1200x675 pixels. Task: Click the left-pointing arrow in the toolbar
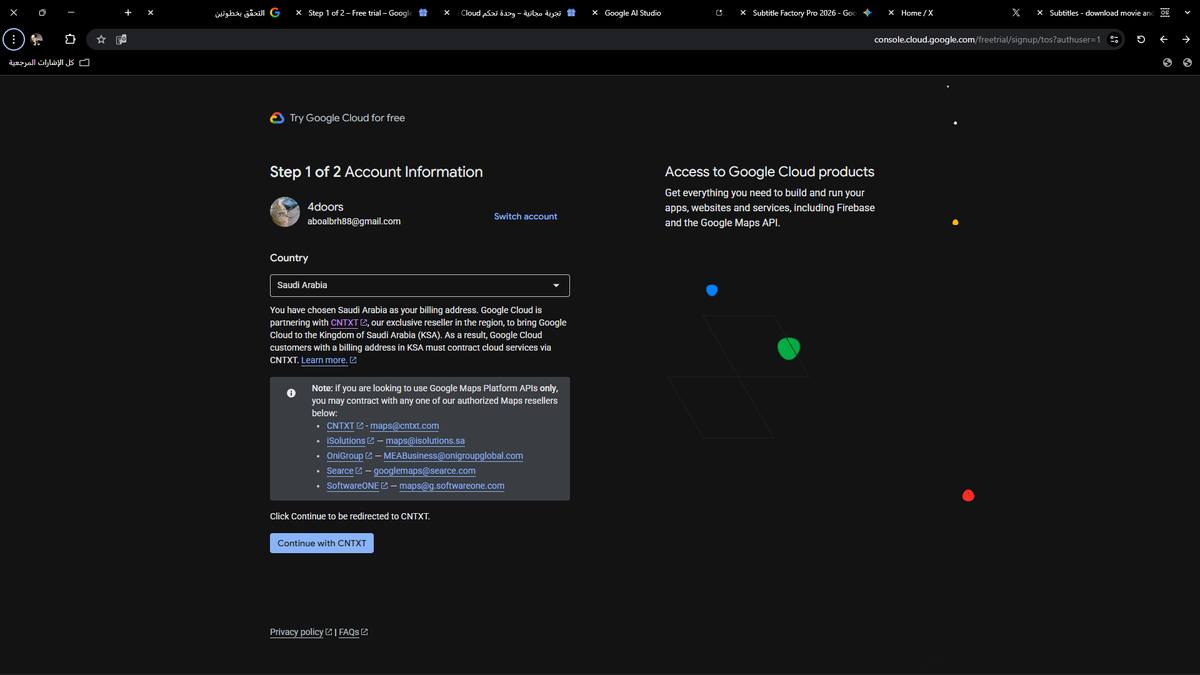(x=1164, y=39)
